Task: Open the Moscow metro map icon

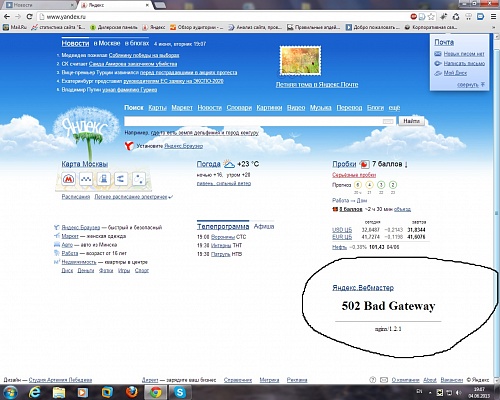Action: pos(69,179)
